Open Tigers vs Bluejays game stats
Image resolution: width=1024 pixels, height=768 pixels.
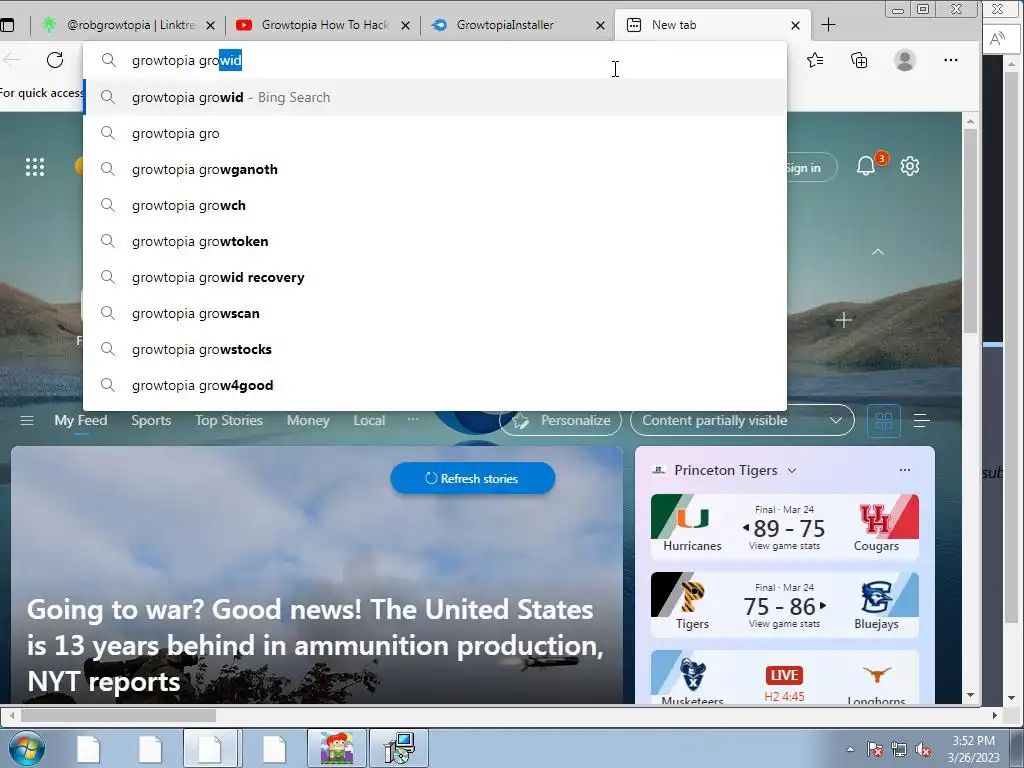point(784,605)
